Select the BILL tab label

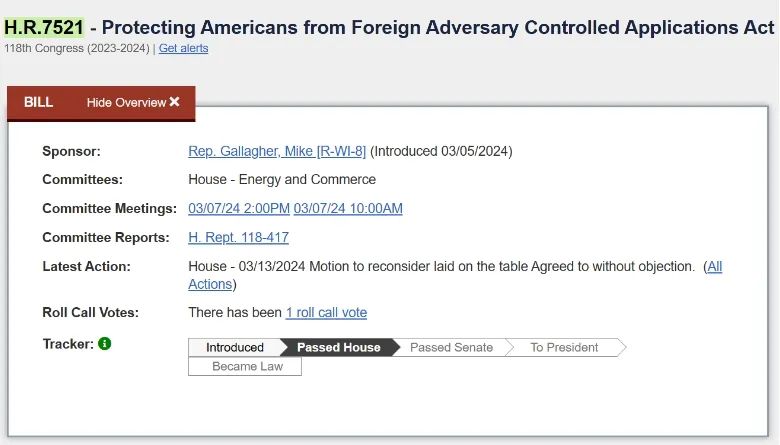click(x=38, y=102)
